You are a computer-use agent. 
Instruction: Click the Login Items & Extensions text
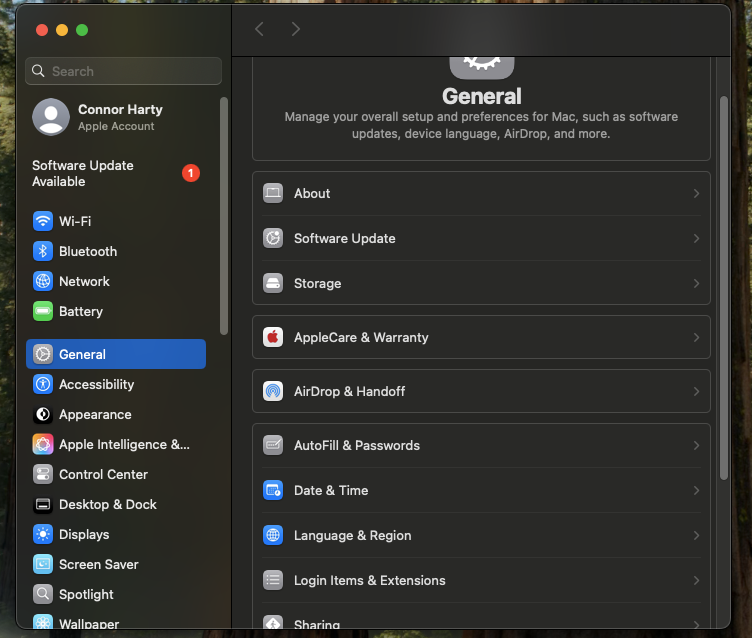[370, 580]
